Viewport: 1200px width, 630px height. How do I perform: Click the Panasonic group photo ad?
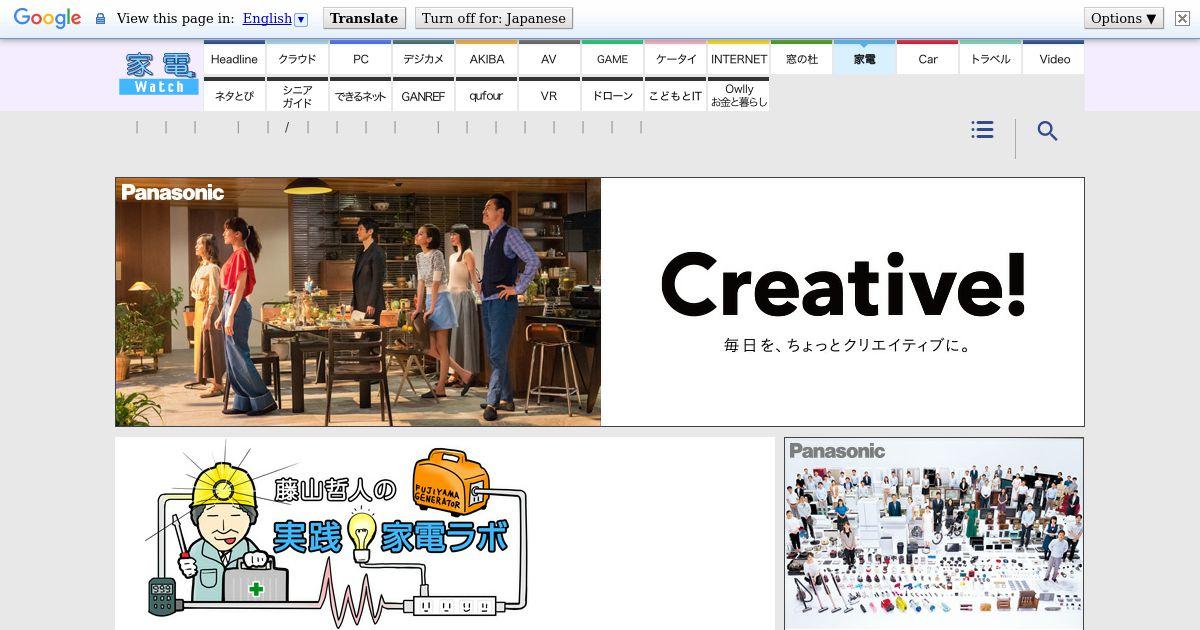tap(934, 534)
